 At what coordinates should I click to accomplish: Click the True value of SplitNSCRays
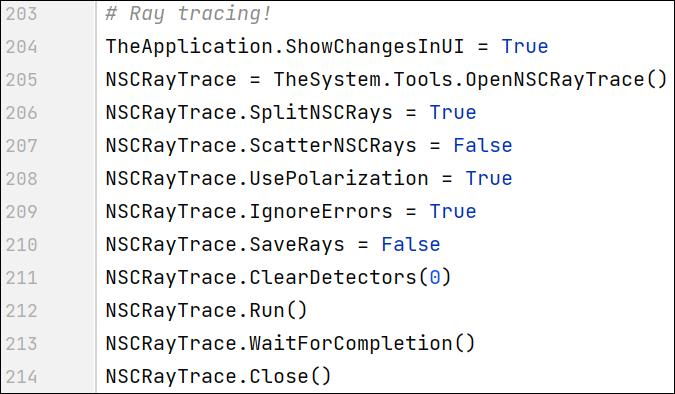(x=453, y=113)
